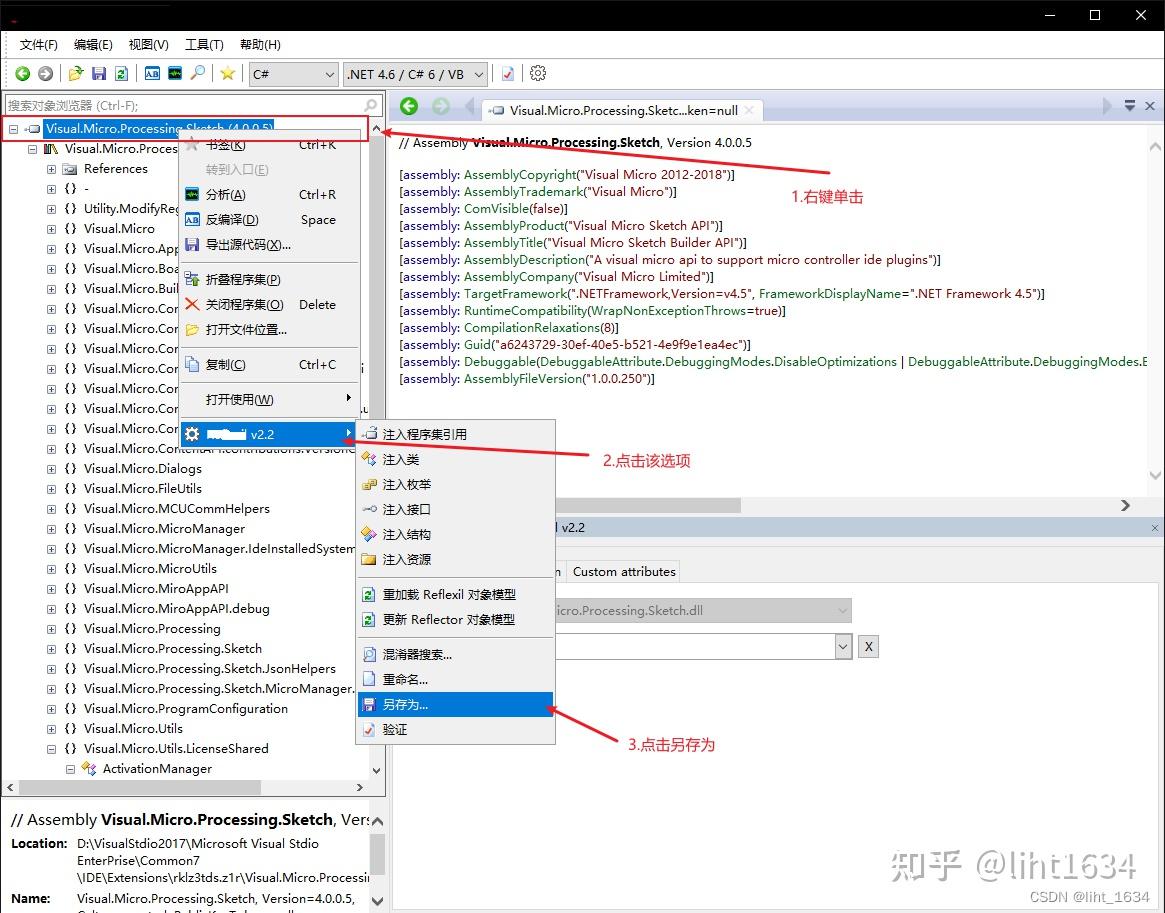Image resolution: width=1165 pixels, height=913 pixels.
Task: Select 注入资源 in the submenu
Action: [x=455, y=559]
